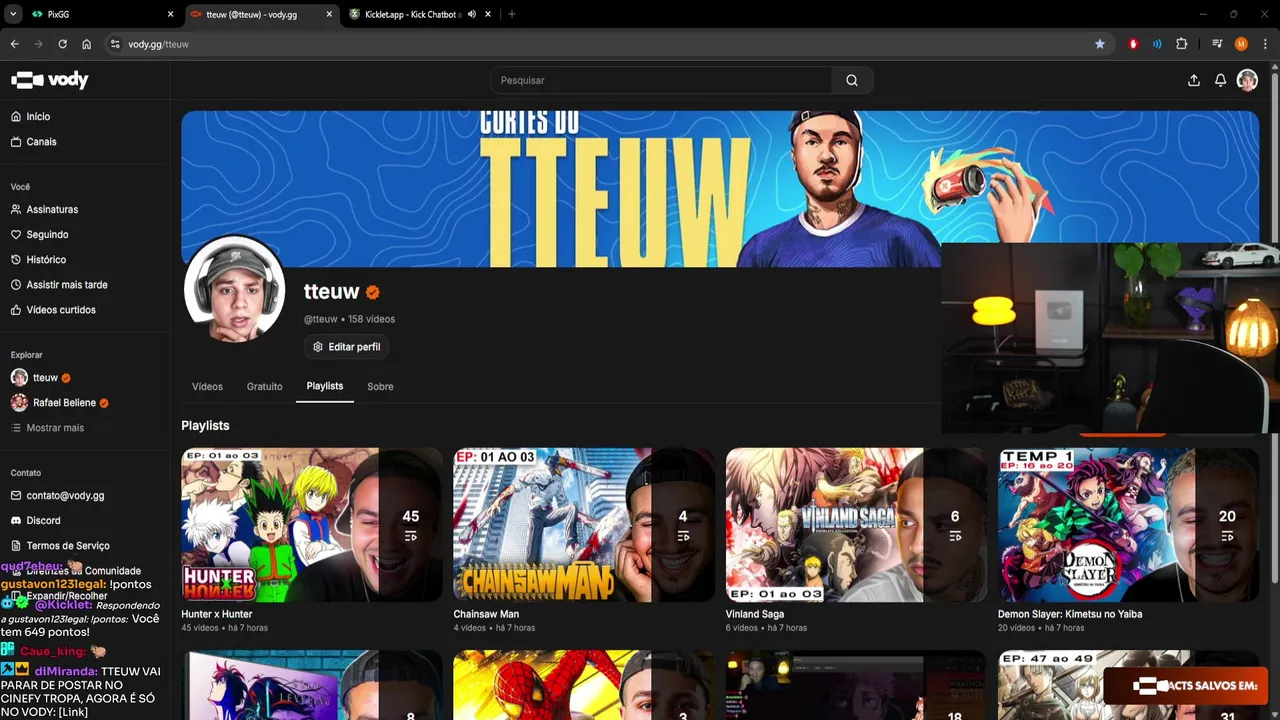Switch to the Gratuito tab
Image resolution: width=1280 pixels, height=720 pixels.
tap(265, 387)
